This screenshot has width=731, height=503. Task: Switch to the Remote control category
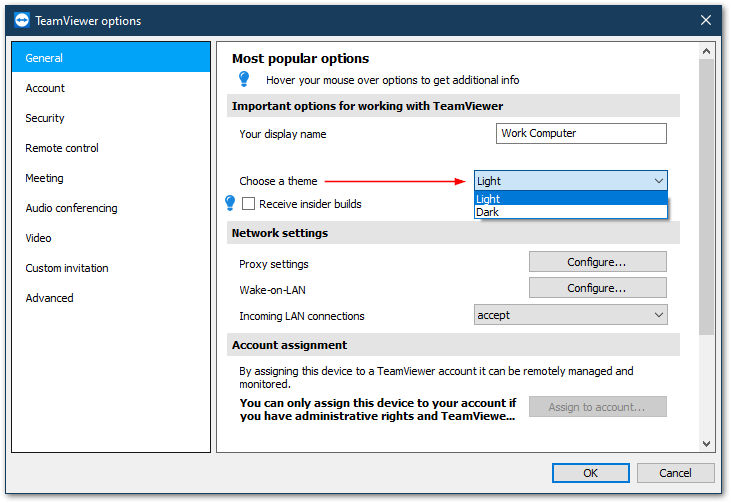point(62,148)
